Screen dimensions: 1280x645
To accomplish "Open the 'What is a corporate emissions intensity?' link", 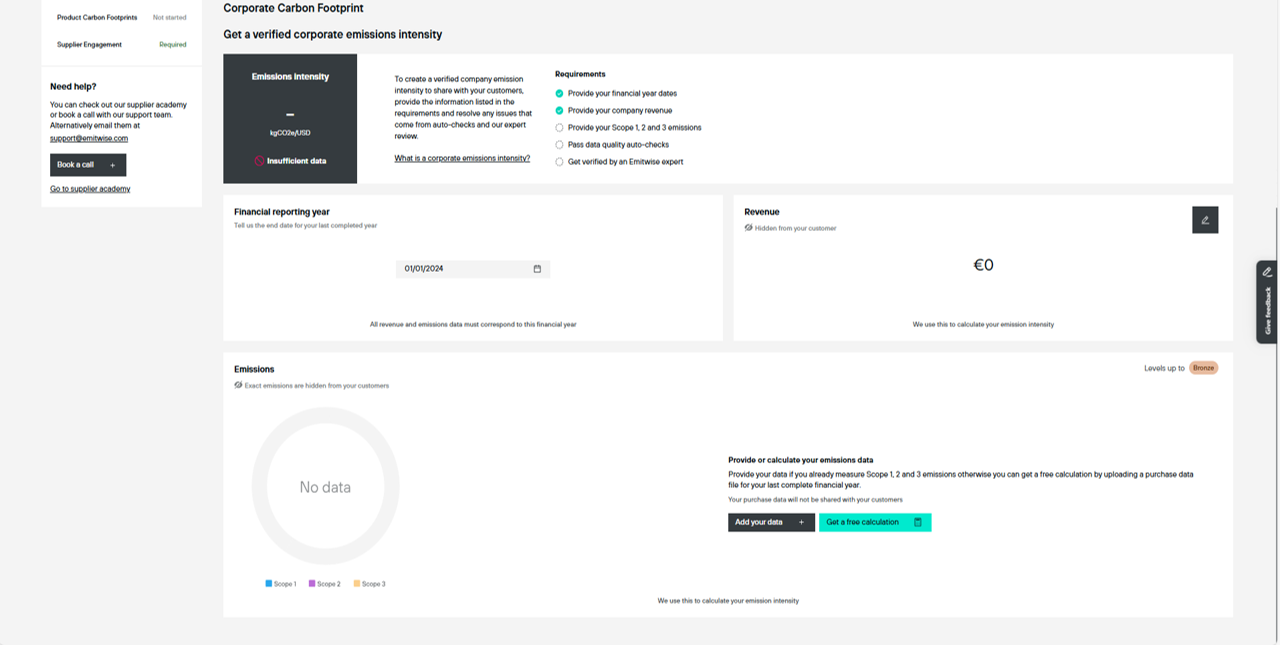I will (x=462, y=158).
